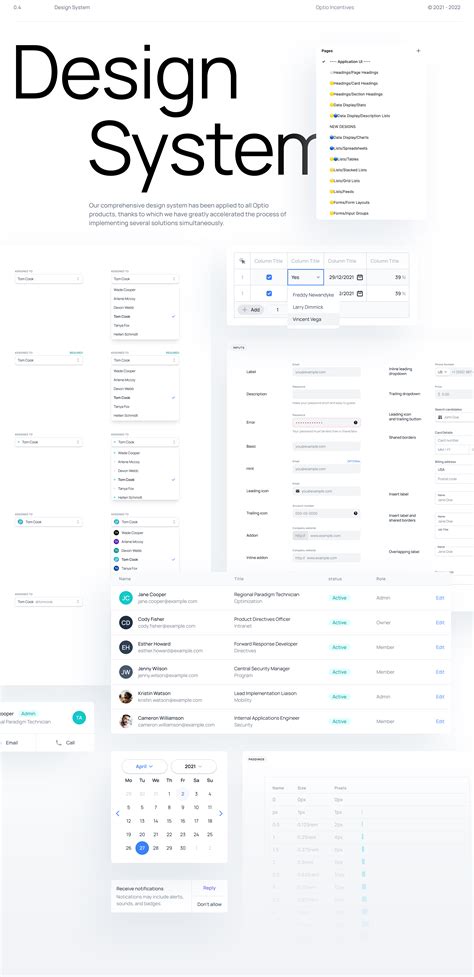Image resolution: width=474 pixels, height=977 pixels.
Task: Click the error icon in the red password field
Action: (x=356, y=422)
